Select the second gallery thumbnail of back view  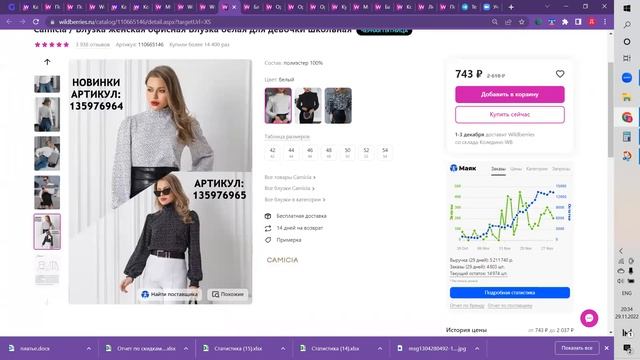point(47,114)
